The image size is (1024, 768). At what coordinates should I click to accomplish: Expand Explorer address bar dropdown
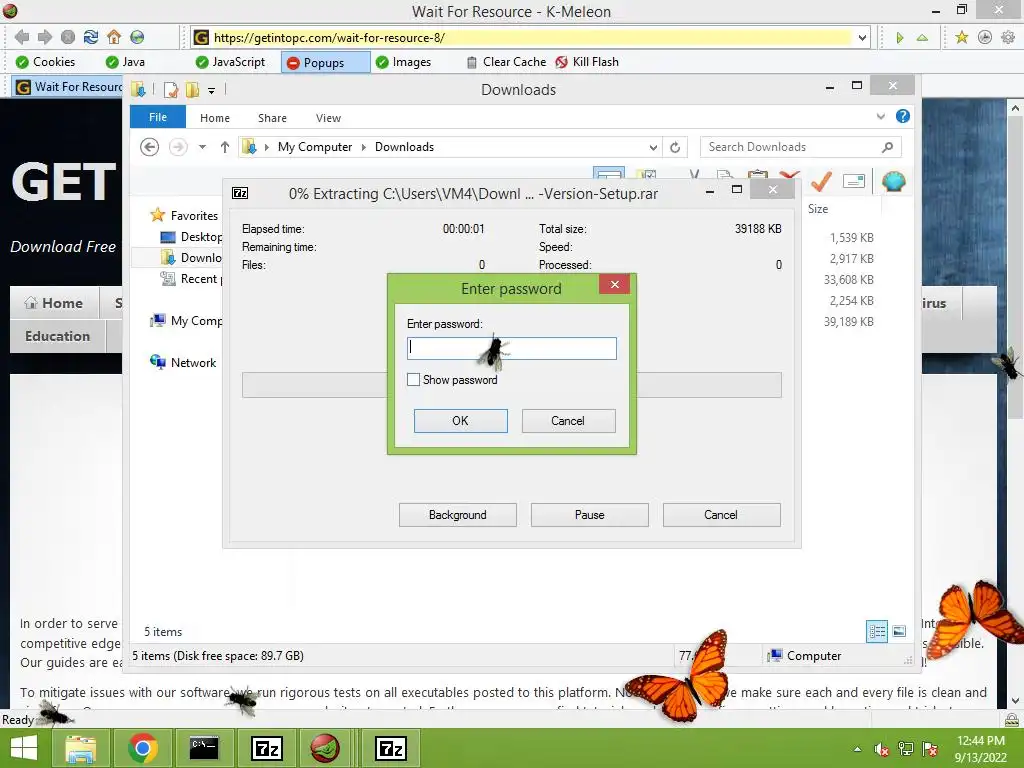coord(652,148)
